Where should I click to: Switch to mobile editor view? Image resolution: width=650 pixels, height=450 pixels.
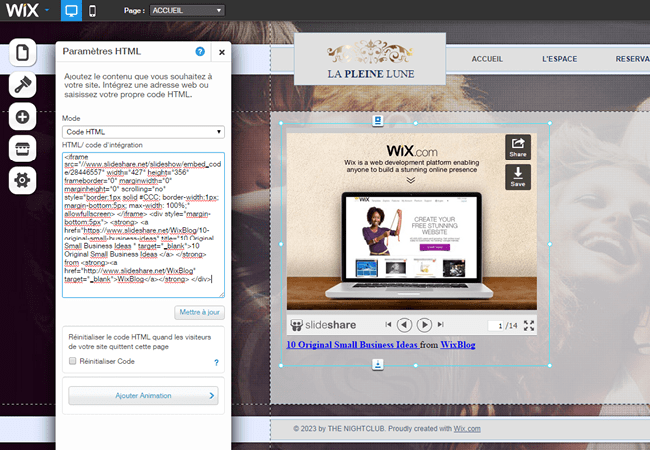[92, 11]
